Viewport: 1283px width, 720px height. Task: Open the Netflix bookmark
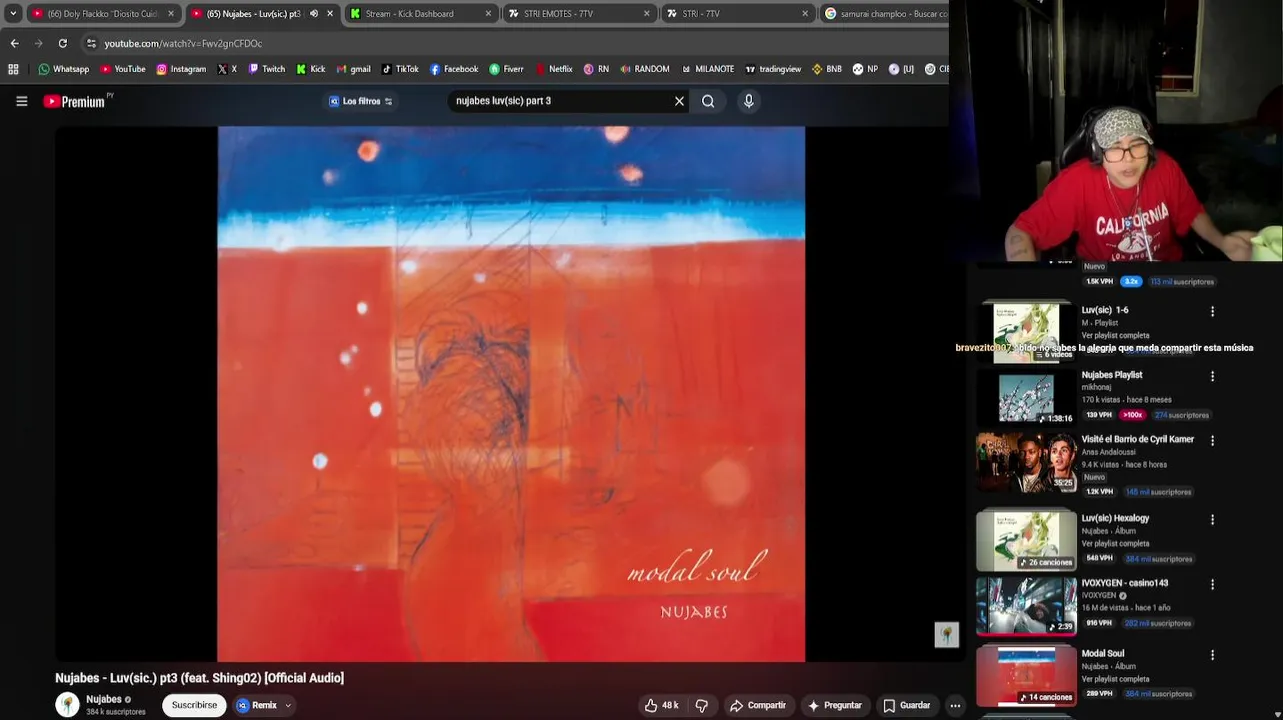pos(554,69)
